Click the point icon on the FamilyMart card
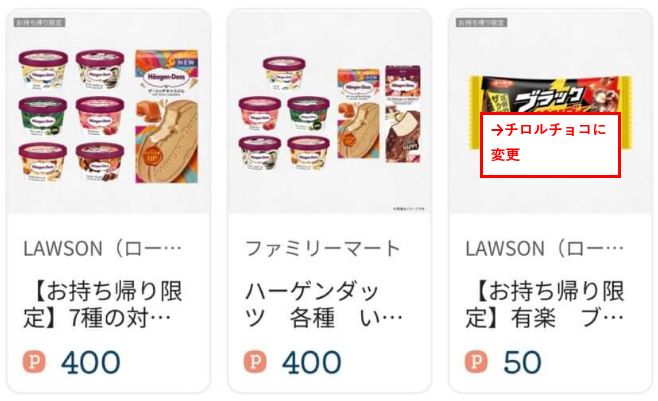 tap(255, 361)
